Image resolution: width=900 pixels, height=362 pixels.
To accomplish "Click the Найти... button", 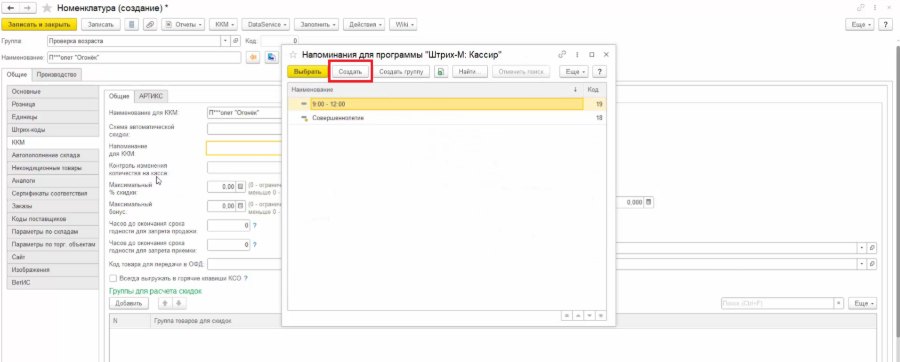I will coord(470,72).
